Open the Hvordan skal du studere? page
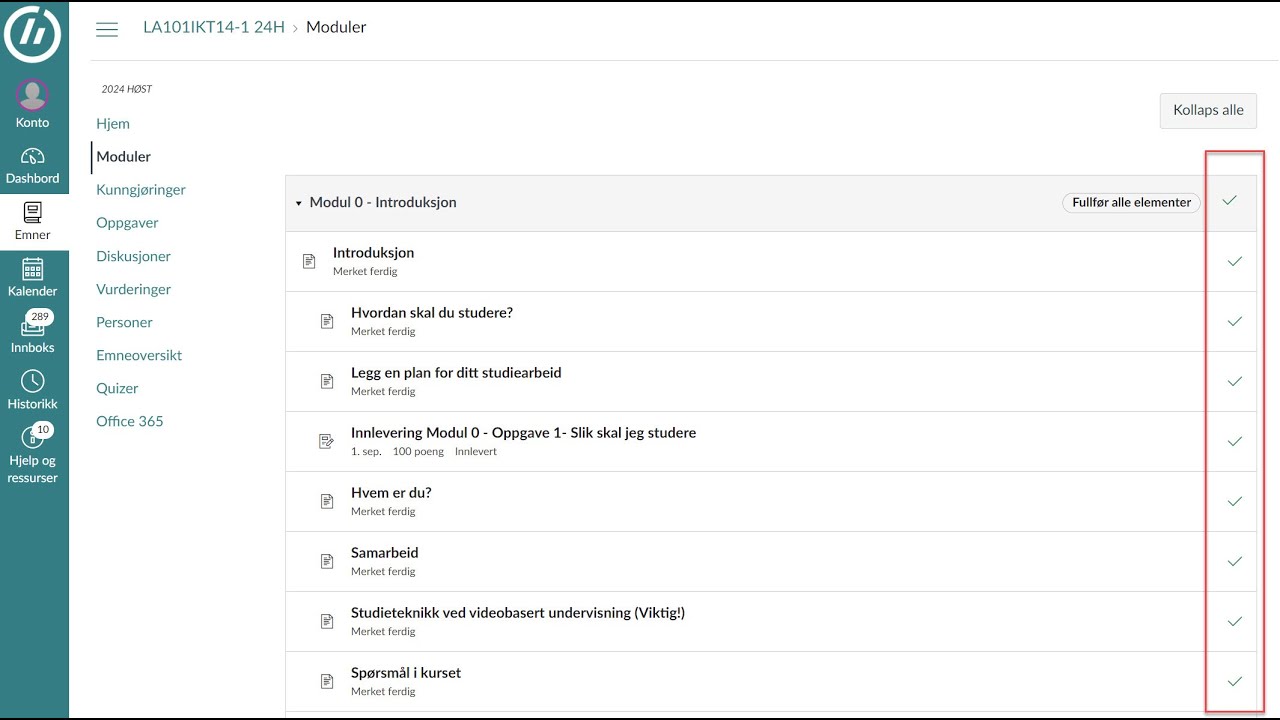 click(432, 312)
